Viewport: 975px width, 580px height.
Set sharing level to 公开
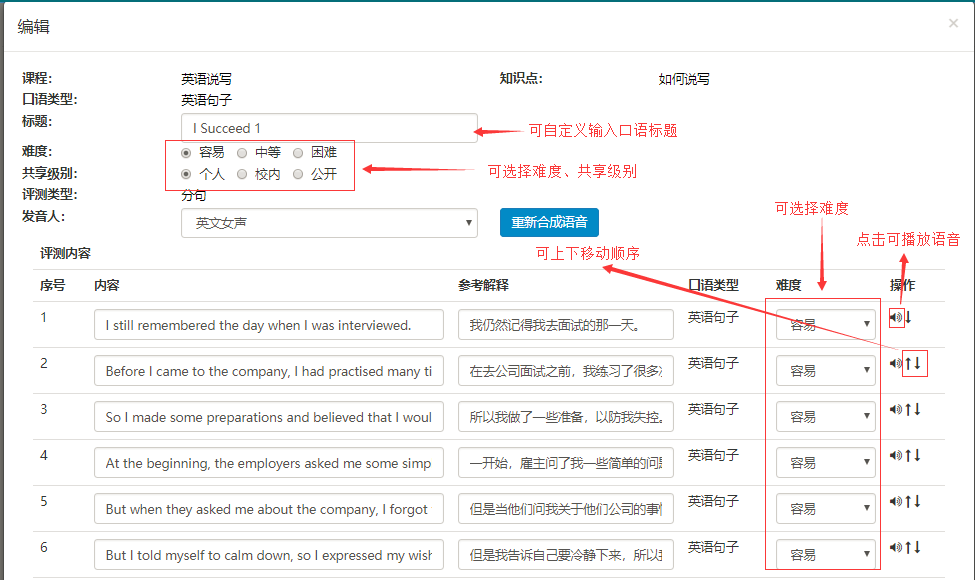(x=298, y=174)
